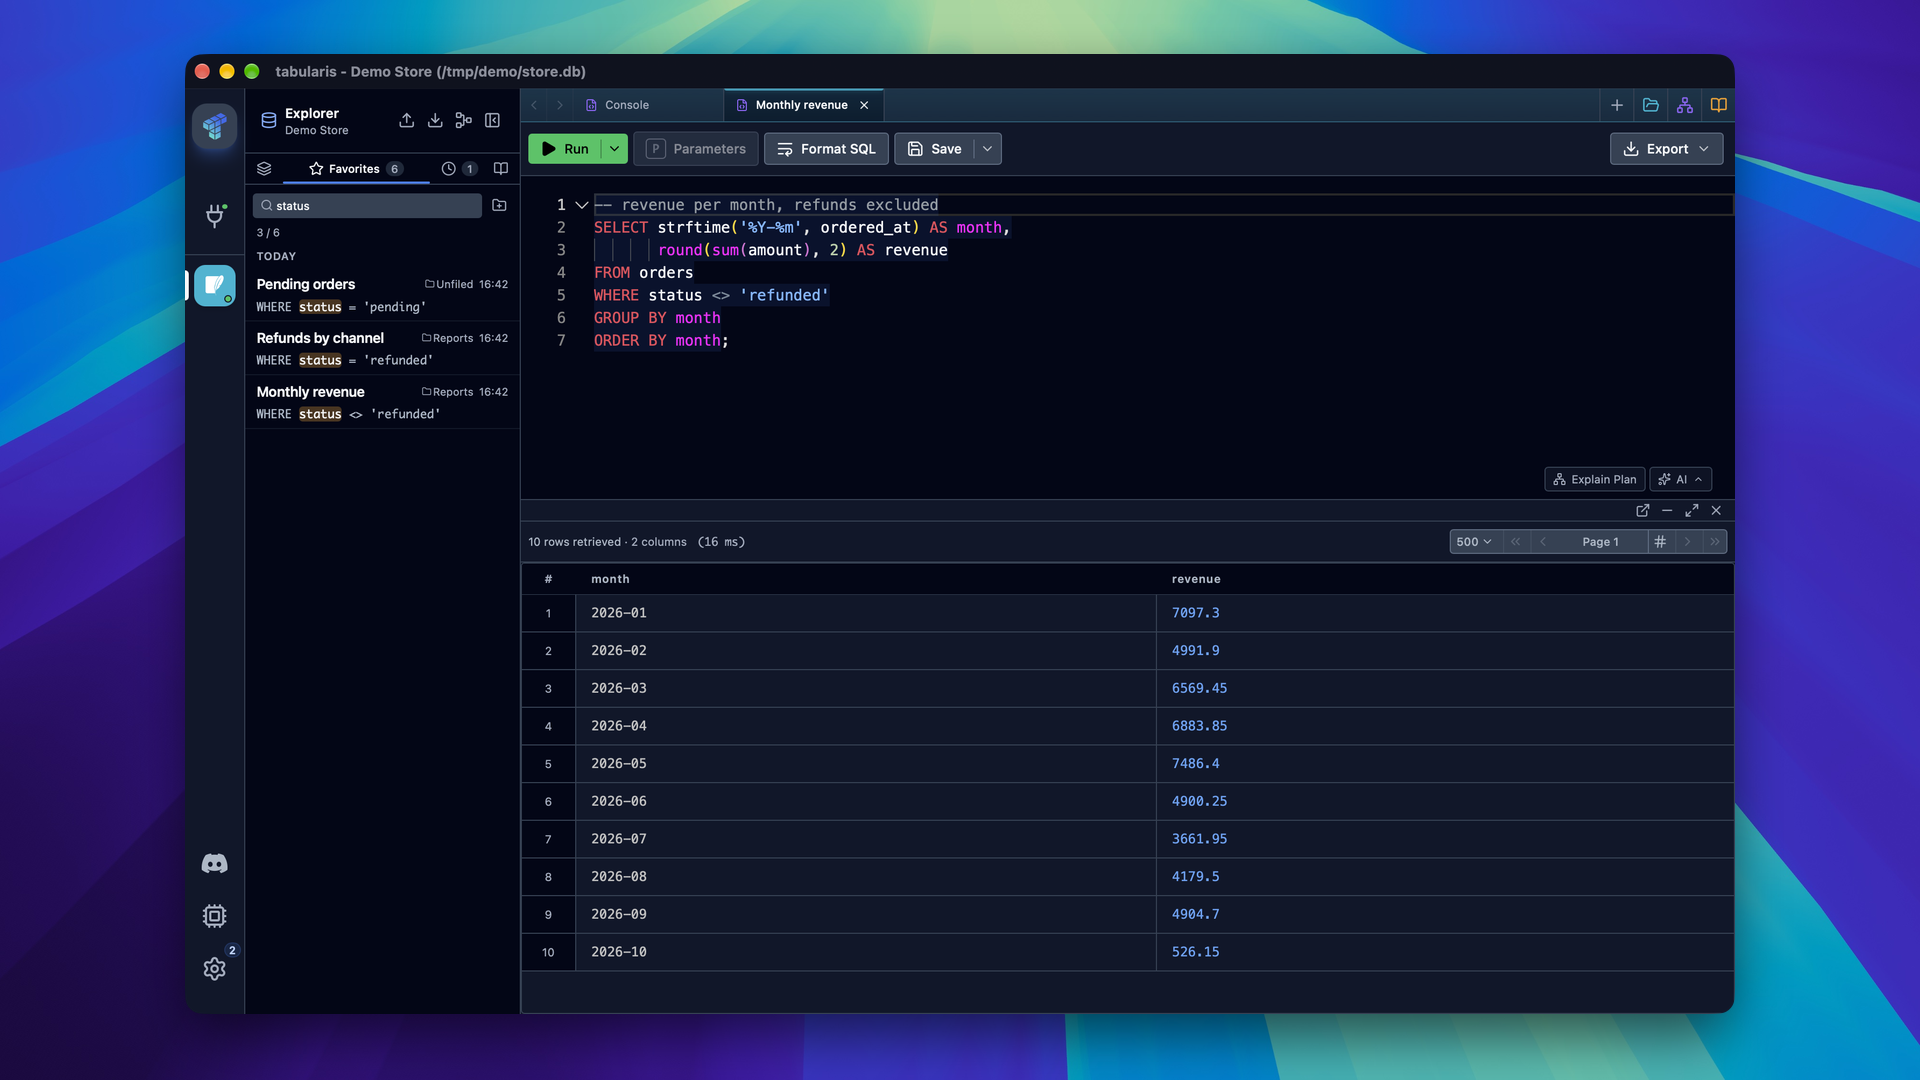Open the schema diagram icon in Explorer header
Screen dimensions: 1920x1080
[463, 120]
